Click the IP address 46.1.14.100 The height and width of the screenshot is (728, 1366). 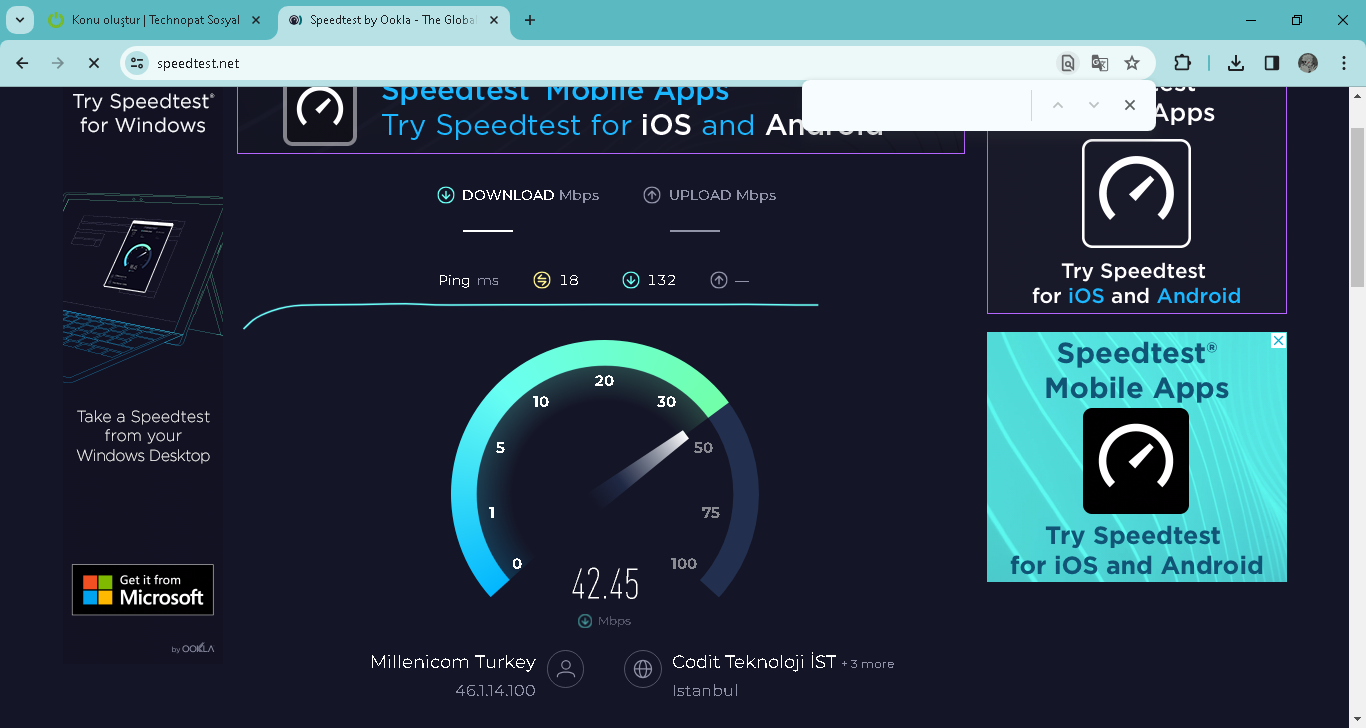pos(495,690)
